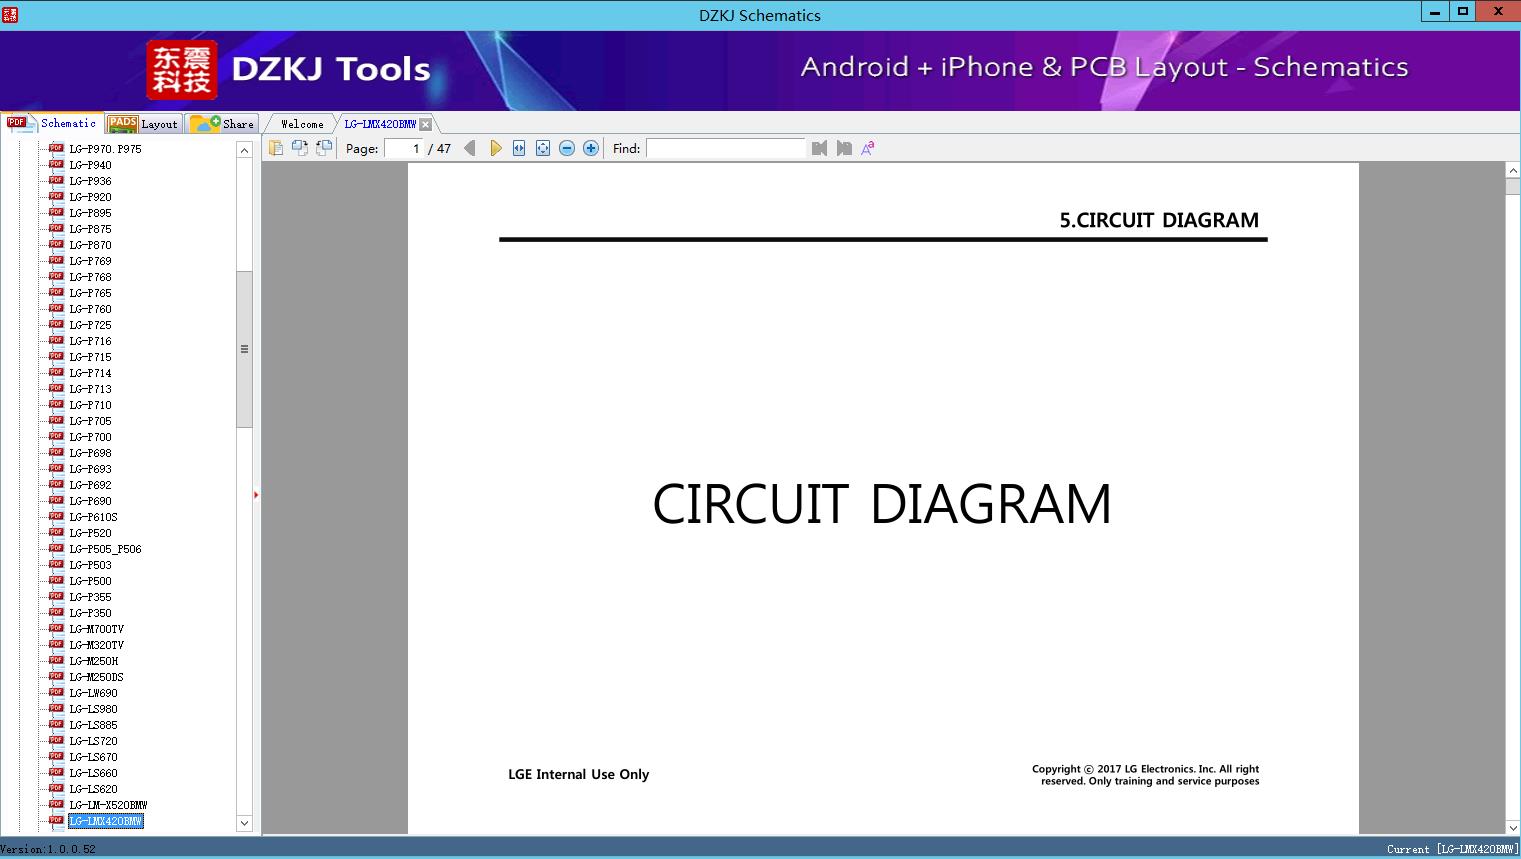Screen dimensions: 1521x859
Task: Click PDF icon beside LG-LS980
Action: pos(56,709)
